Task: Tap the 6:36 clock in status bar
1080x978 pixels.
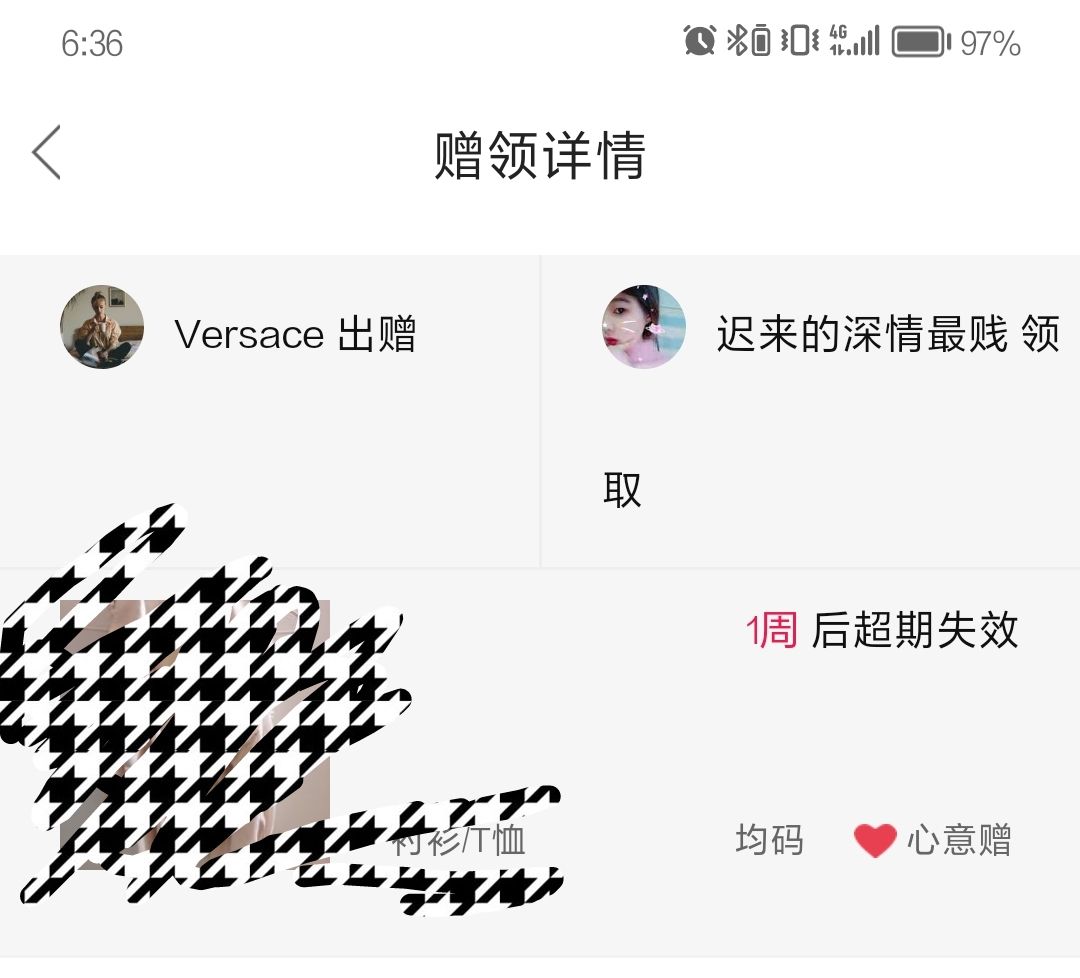Action: (x=92, y=43)
